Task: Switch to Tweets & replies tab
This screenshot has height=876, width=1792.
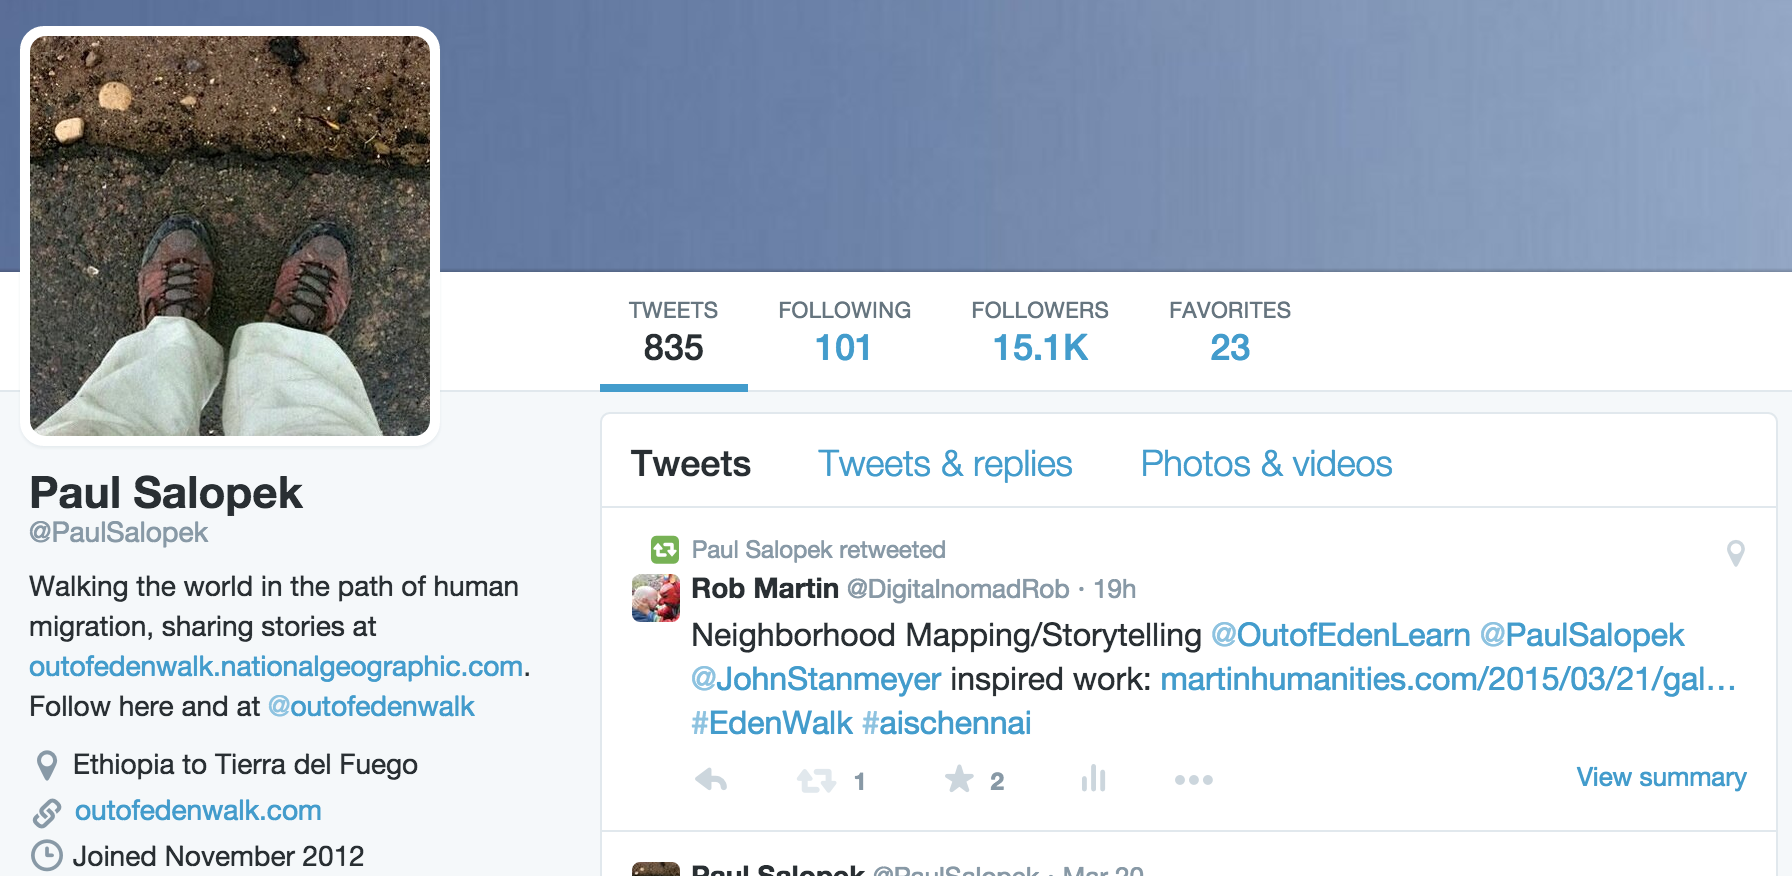Action: [x=944, y=464]
